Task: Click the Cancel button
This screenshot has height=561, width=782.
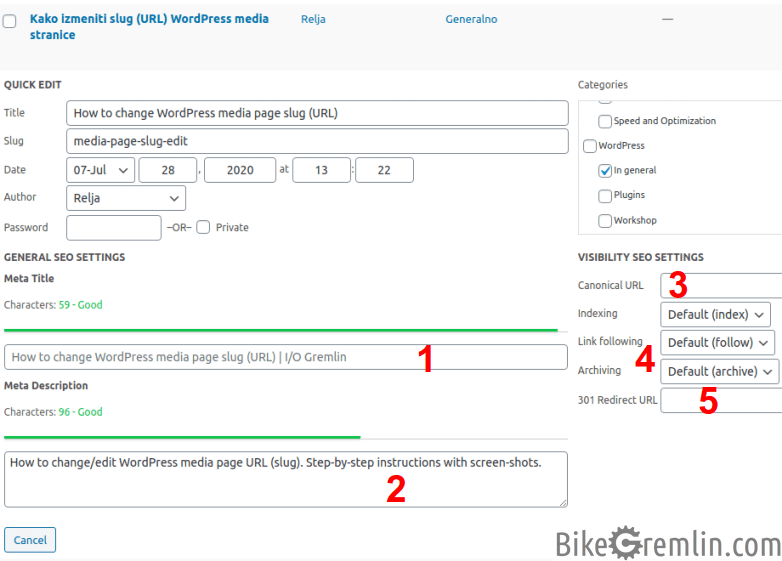Action: pyautogui.click(x=30, y=540)
